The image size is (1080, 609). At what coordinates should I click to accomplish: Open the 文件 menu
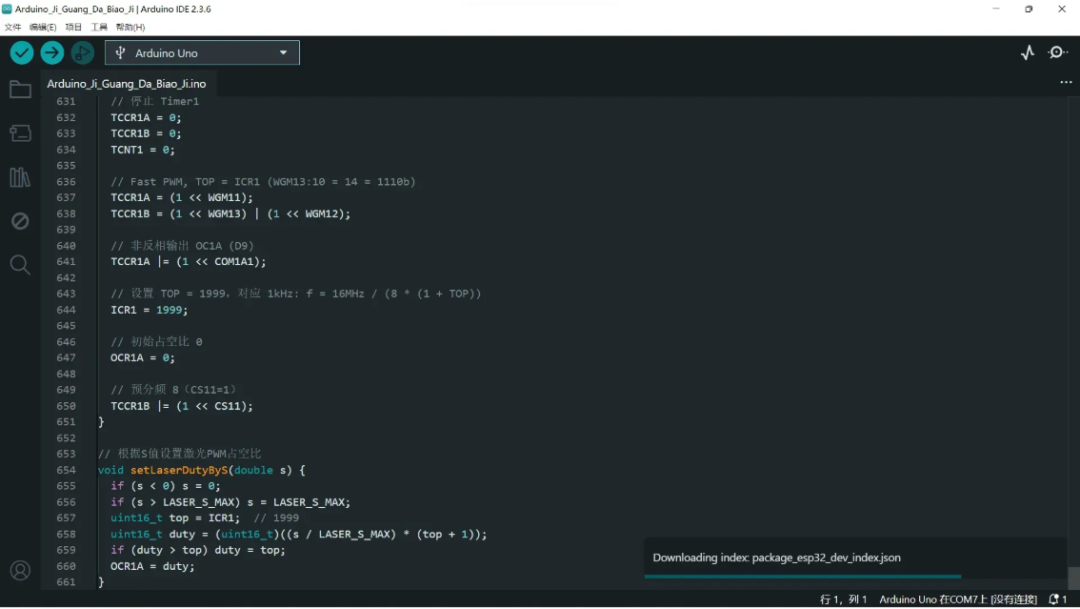pos(13,27)
